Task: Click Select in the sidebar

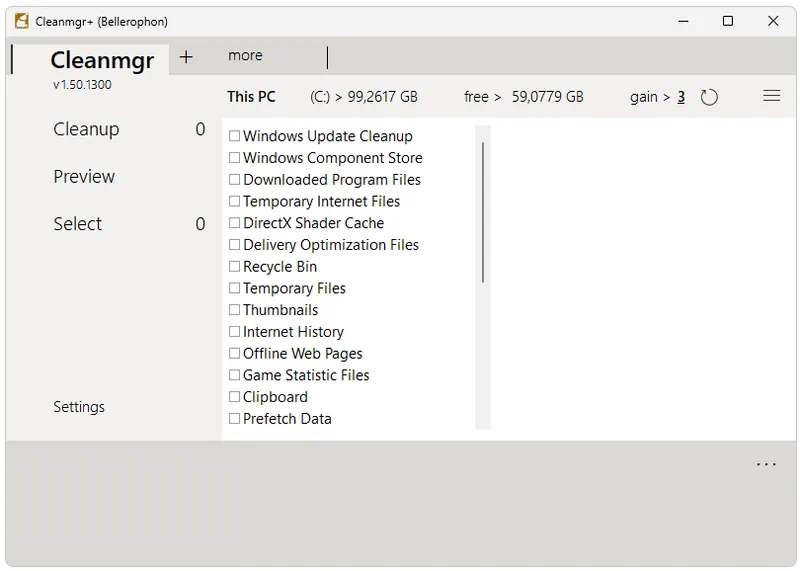Action: 78,224
